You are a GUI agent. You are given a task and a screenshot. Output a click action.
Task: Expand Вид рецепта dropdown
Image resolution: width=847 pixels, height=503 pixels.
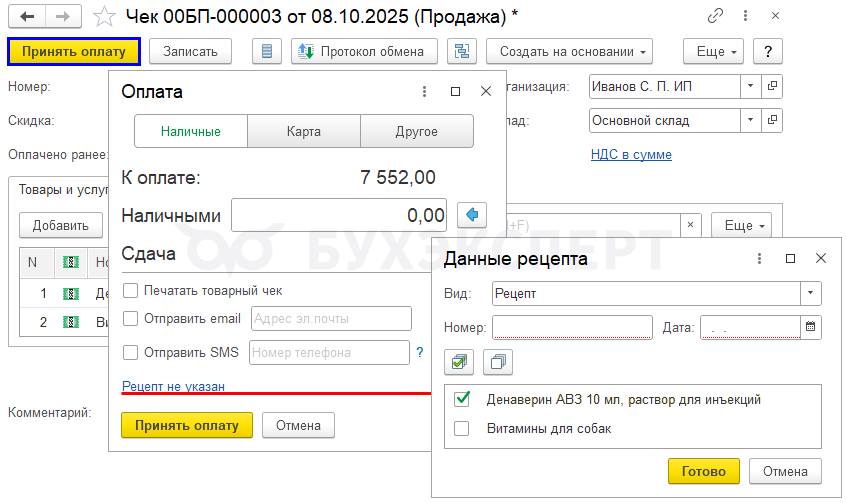pyautogui.click(x=810, y=293)
